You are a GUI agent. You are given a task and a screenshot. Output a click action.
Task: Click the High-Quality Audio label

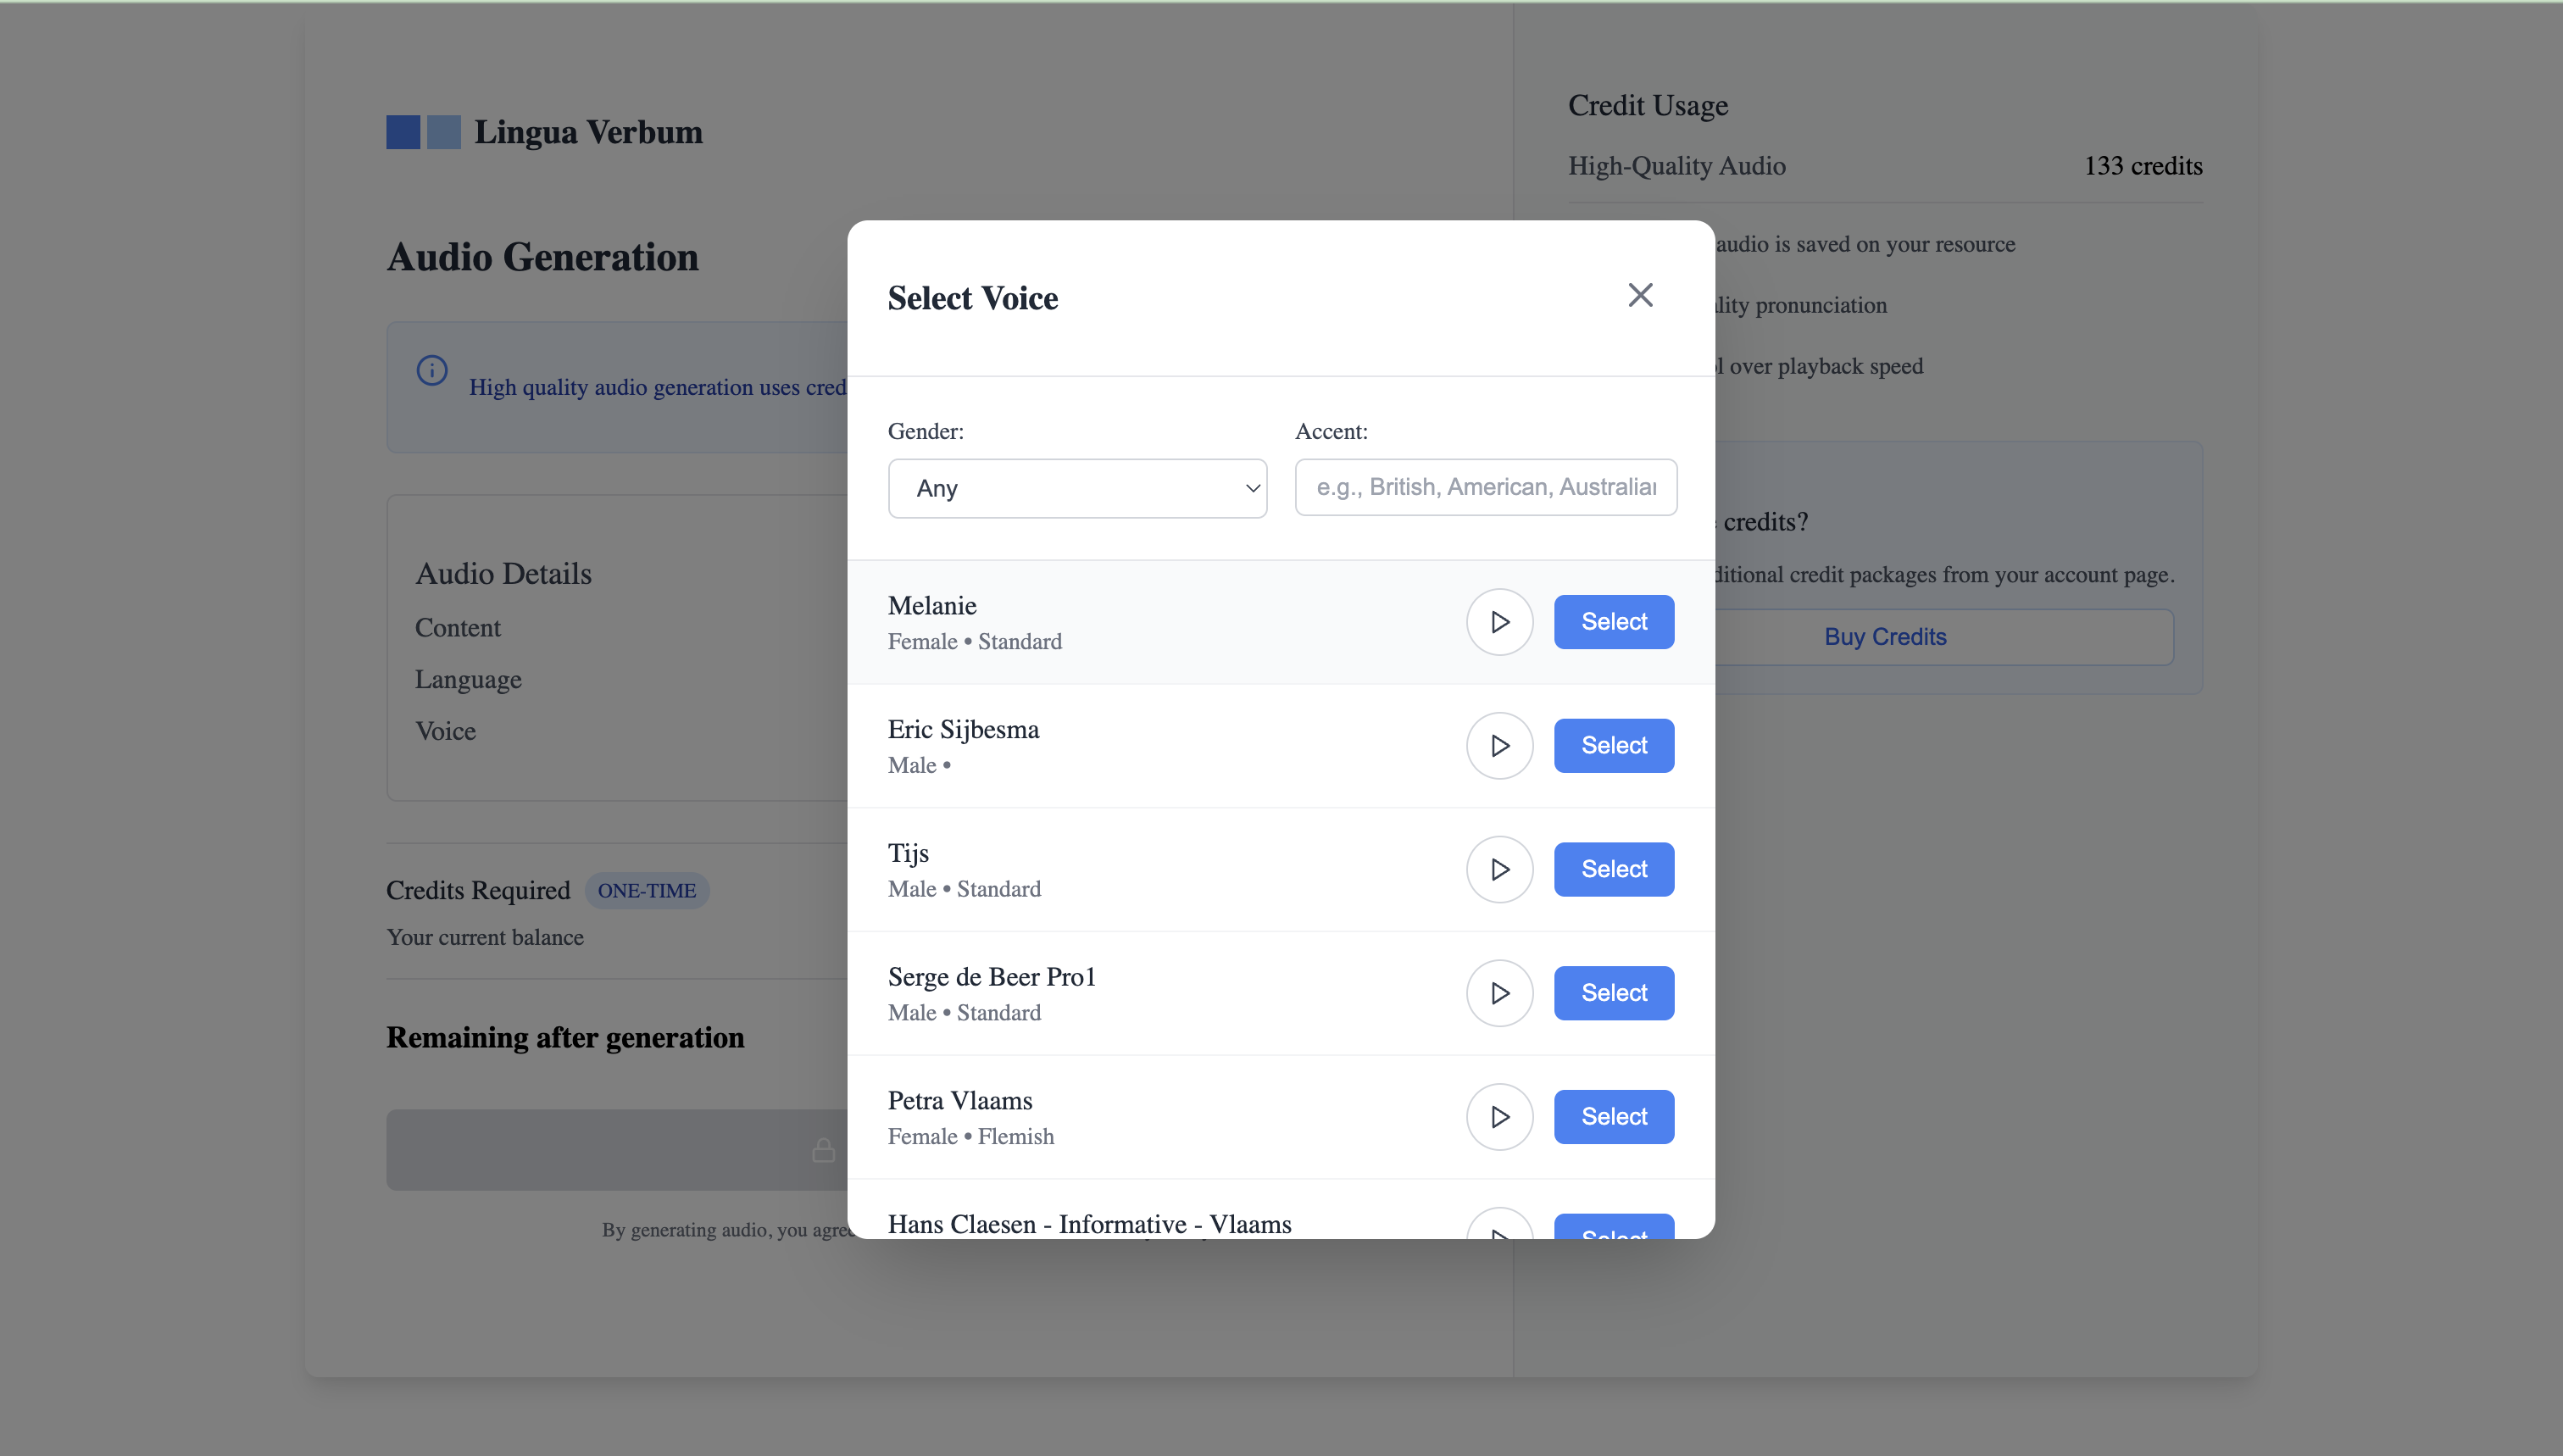(1676, 166)
